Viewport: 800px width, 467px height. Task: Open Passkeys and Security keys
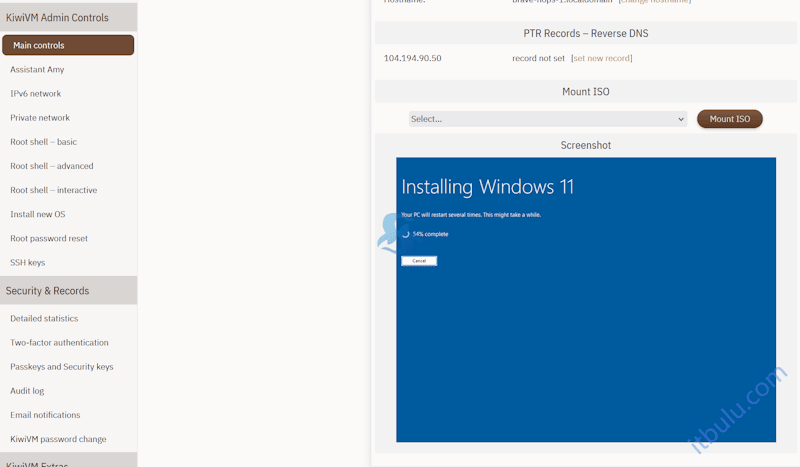click(62, 366)
